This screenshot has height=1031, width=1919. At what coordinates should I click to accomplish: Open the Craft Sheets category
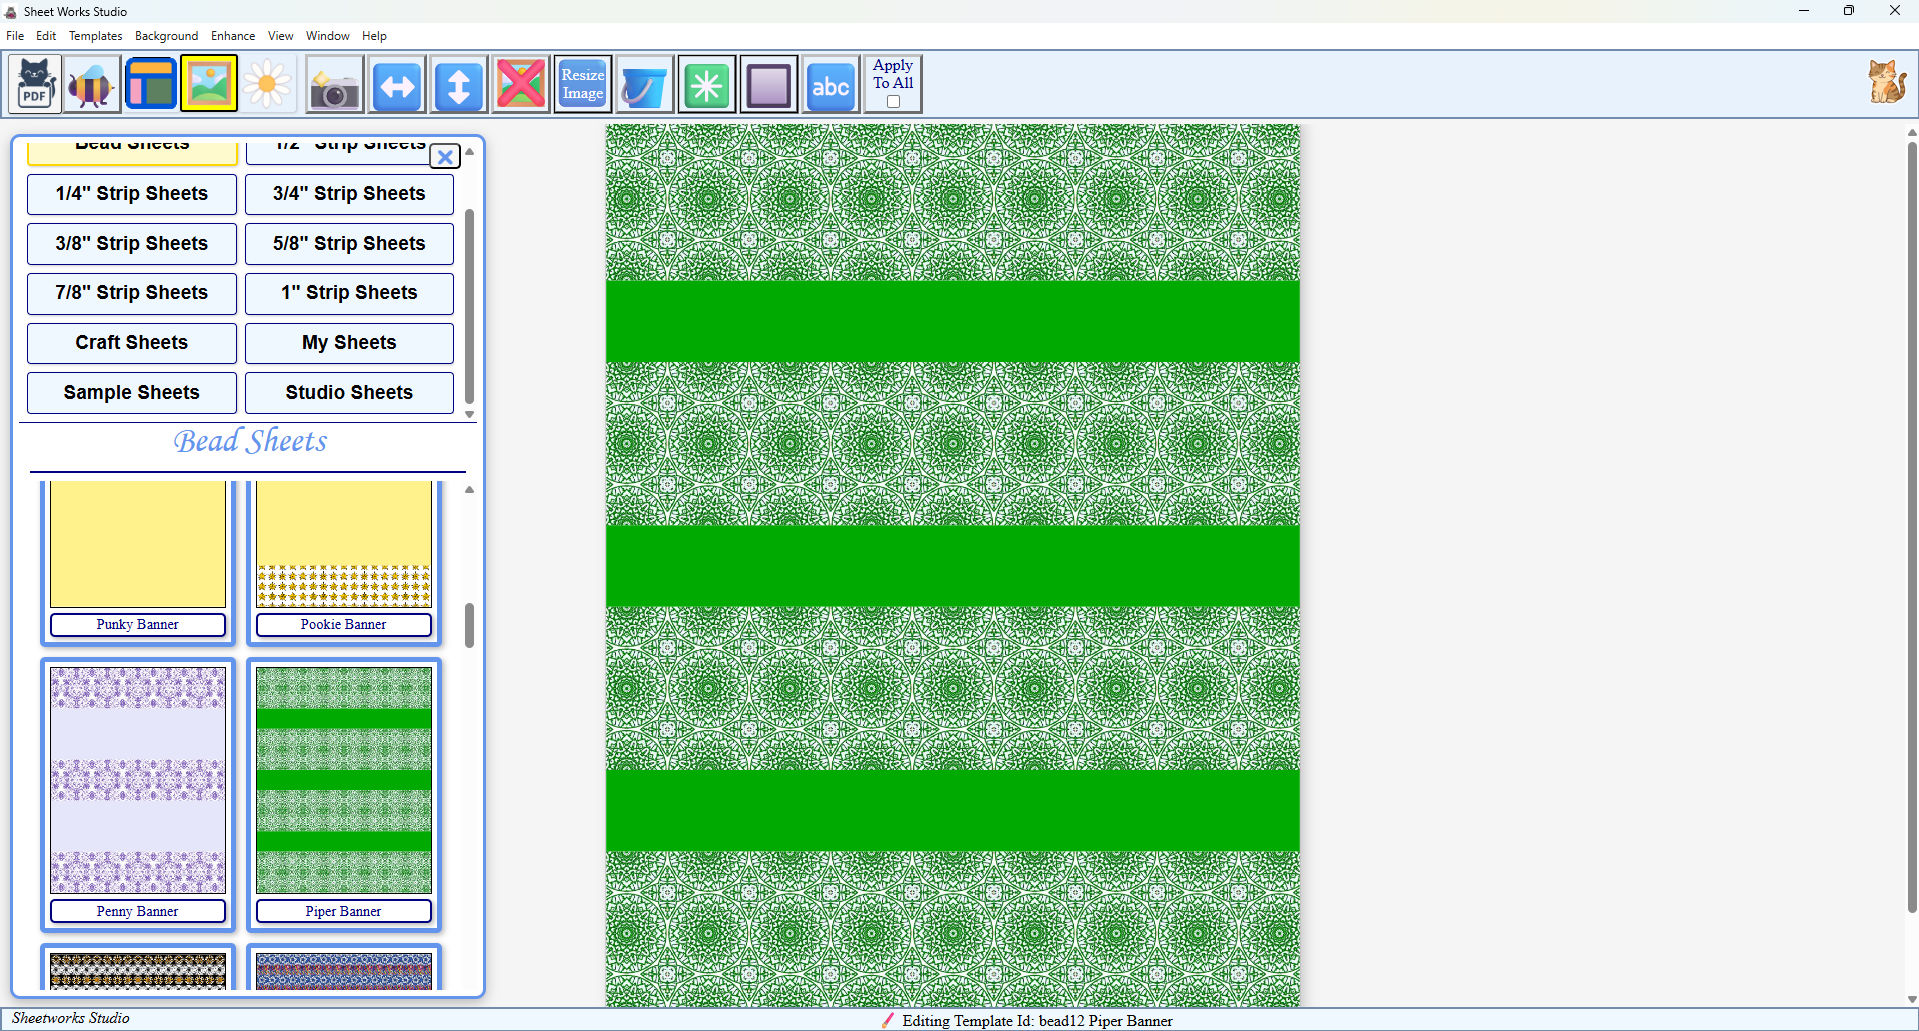point(131,343)
